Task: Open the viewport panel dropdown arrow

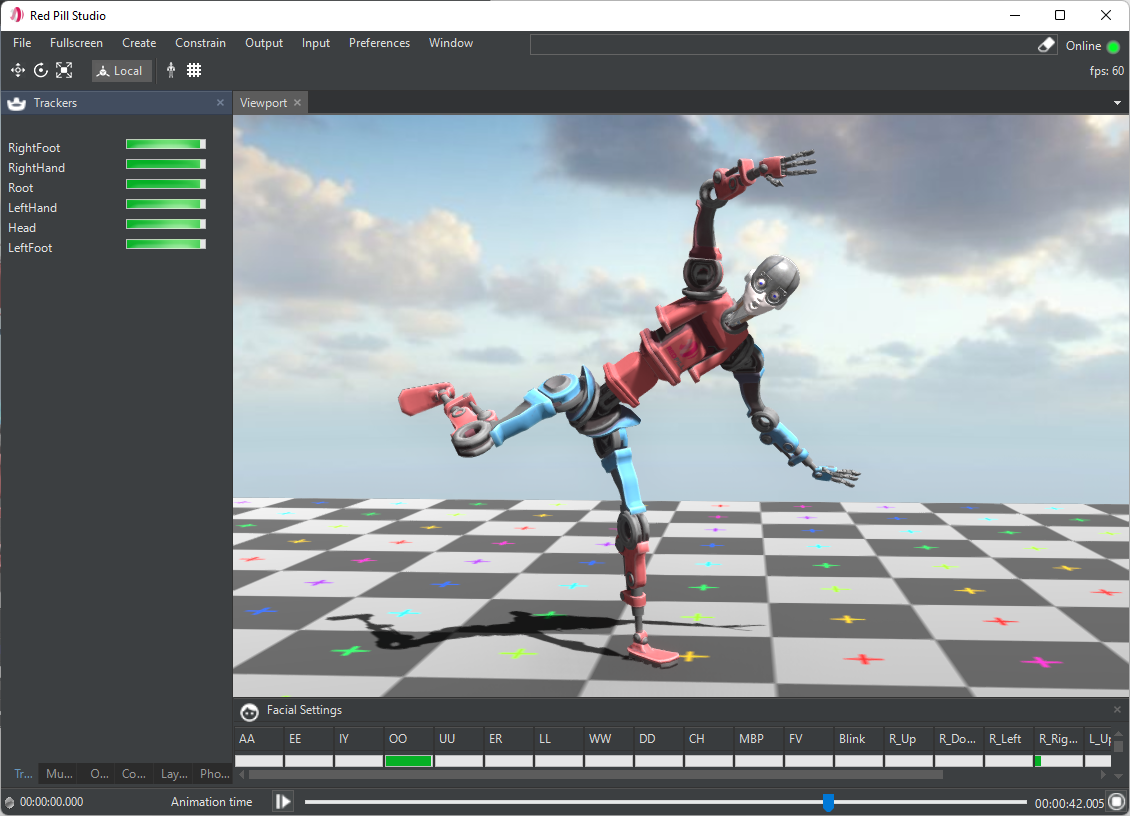Action: 1117,103
